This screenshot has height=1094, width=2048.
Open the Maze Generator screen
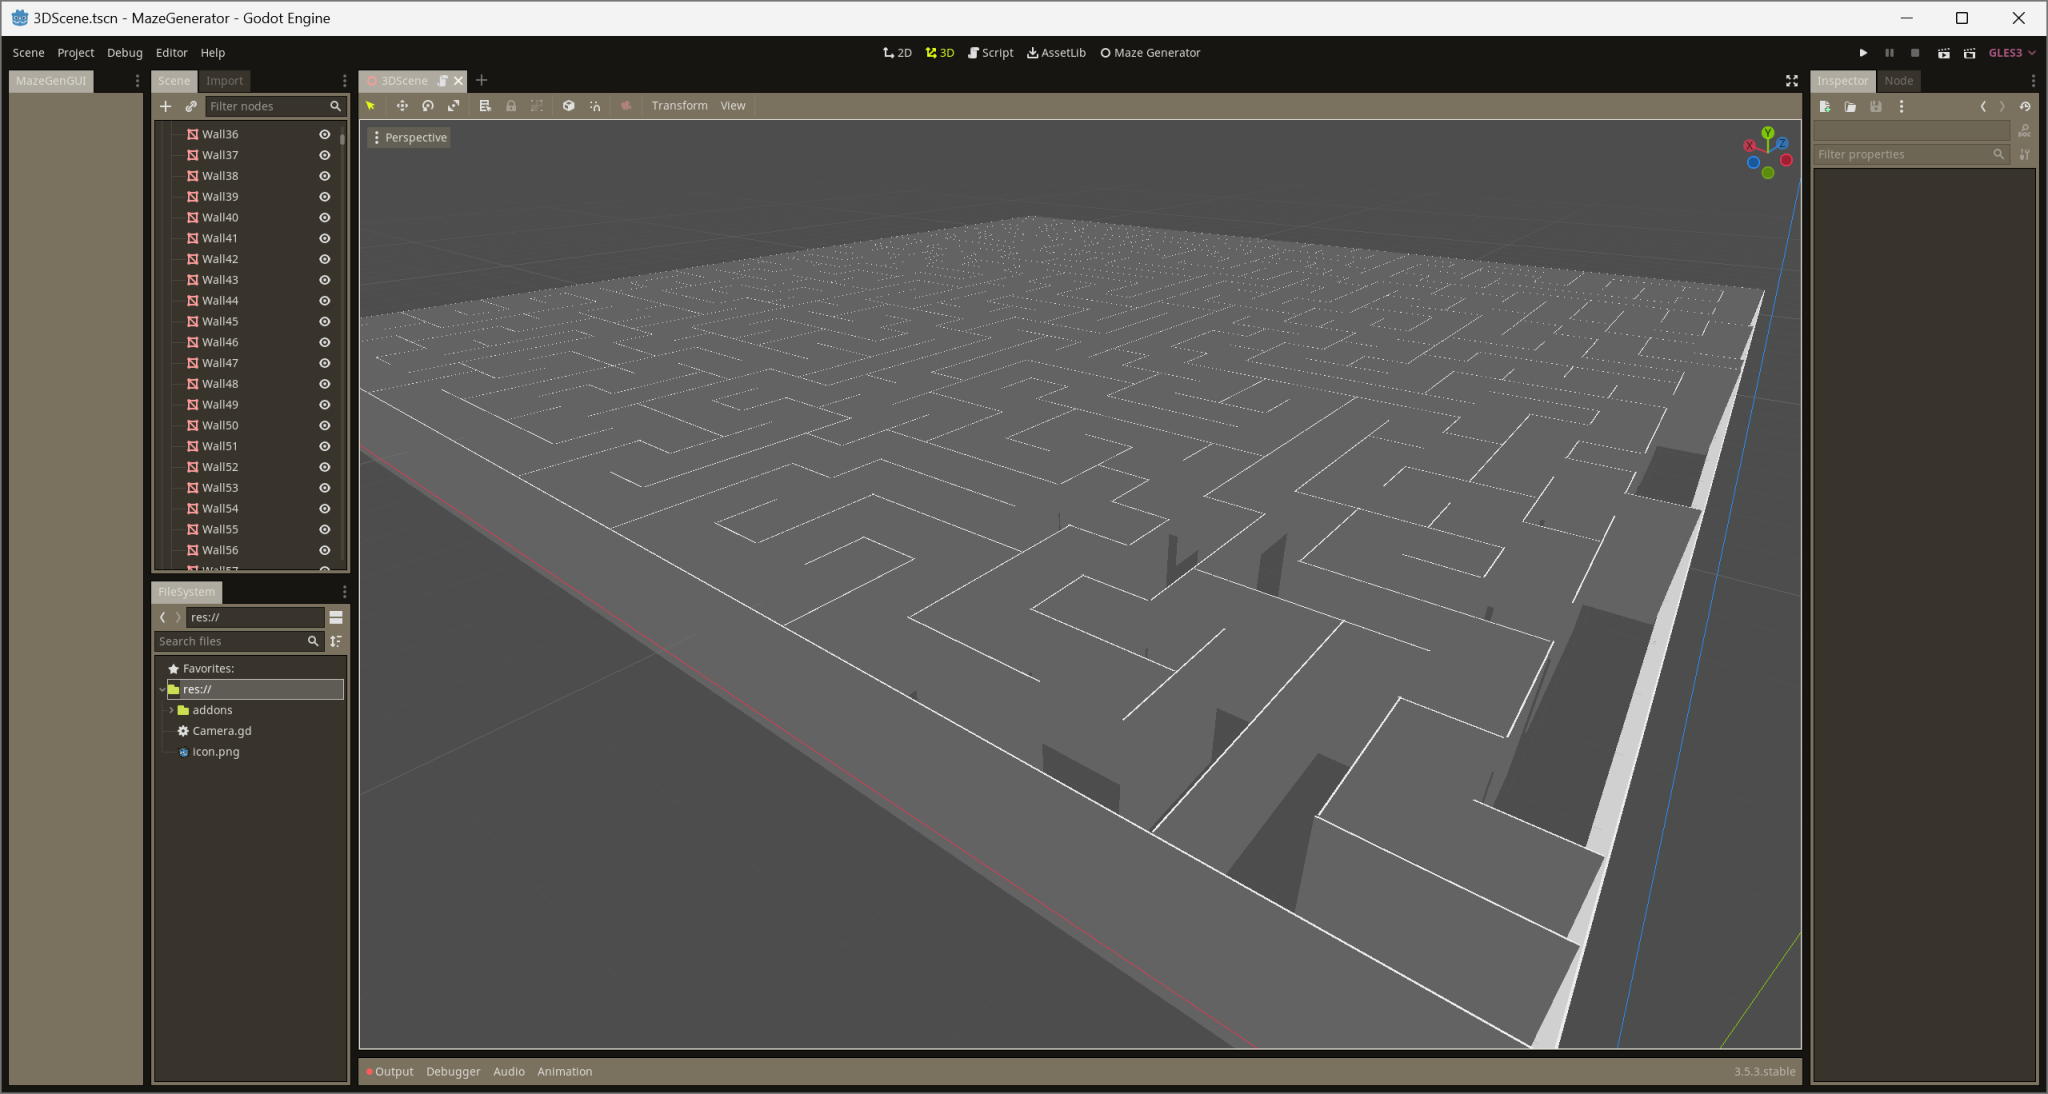(x=1149, y=52)
